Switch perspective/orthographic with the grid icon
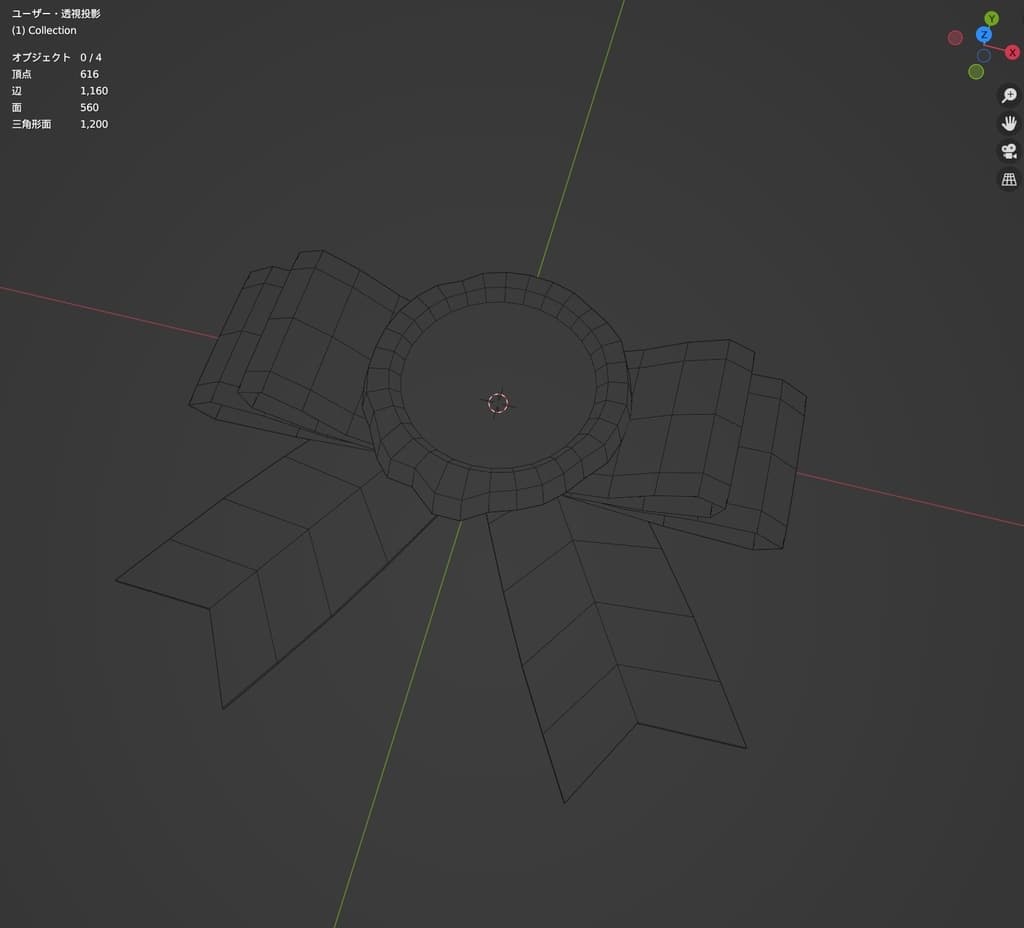Image resolution: width=1024 pixels, height=928 pixels. [x=1009, y=180]
